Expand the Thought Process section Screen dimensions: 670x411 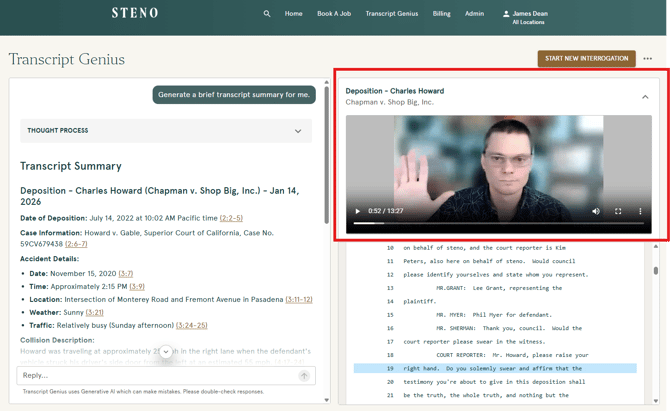pyautogui.click(x=297, y=131)
